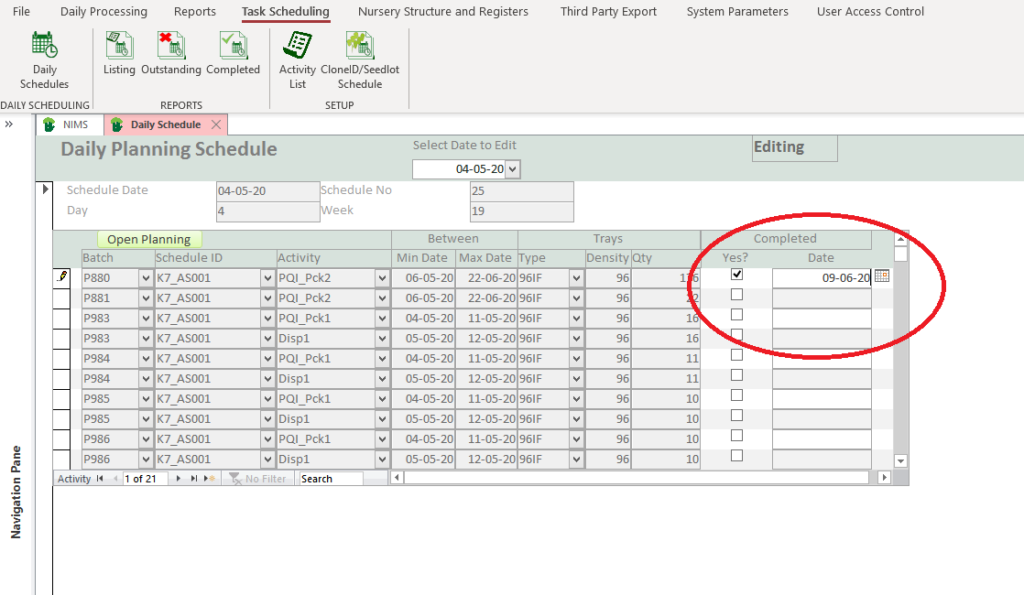The width and height of the screenshot is (1024, 595).
Task: Open the Daily Schedules ribbon icon
Action: click(44, 59)
